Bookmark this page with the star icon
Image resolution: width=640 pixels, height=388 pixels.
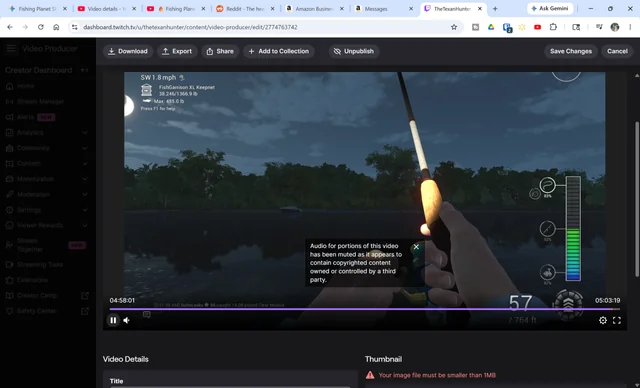point(454,27)
